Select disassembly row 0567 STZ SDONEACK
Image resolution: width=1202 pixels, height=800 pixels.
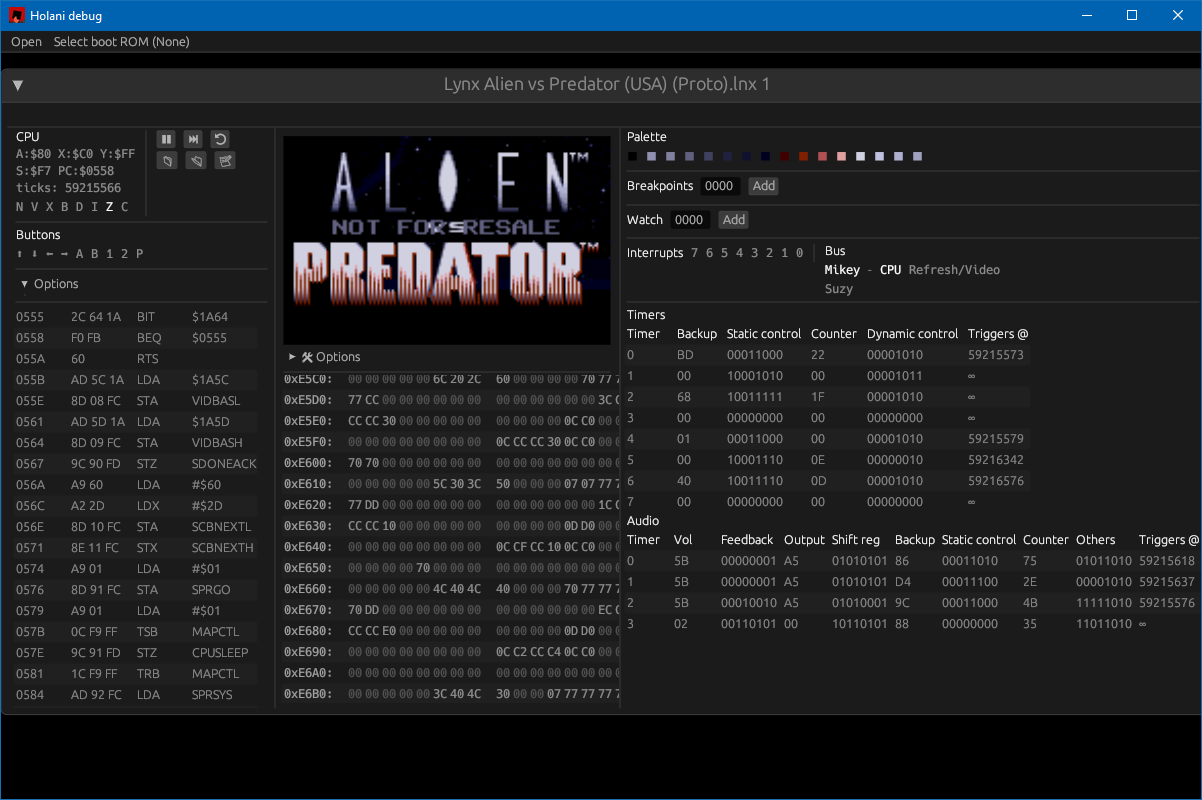(x=136, y=464)
